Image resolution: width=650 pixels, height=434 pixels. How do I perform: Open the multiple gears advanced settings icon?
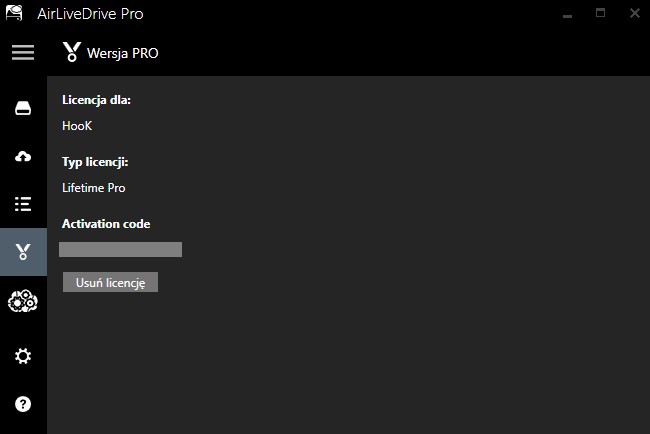click(23, 301)
